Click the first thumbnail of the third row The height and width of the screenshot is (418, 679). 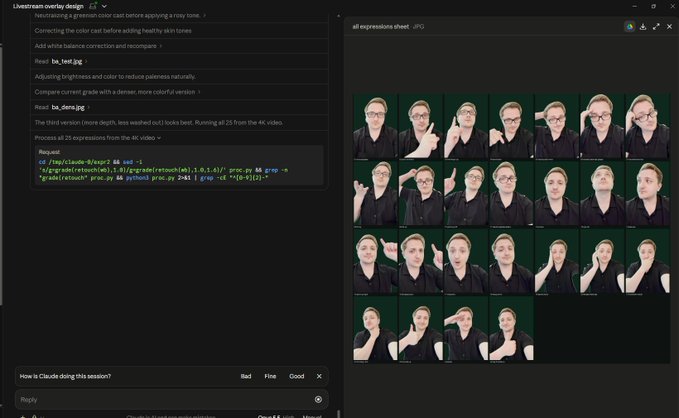pyautogui.click(x=375, y=262)
